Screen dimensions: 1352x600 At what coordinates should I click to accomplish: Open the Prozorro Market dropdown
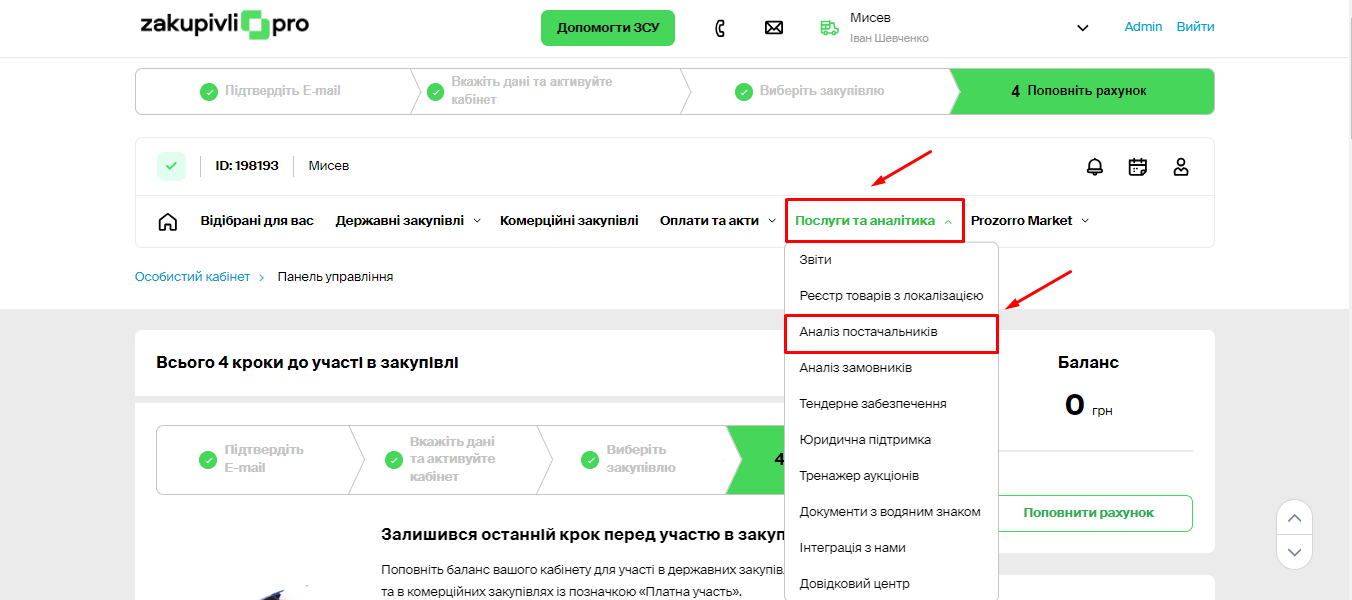click(1029, 221)
